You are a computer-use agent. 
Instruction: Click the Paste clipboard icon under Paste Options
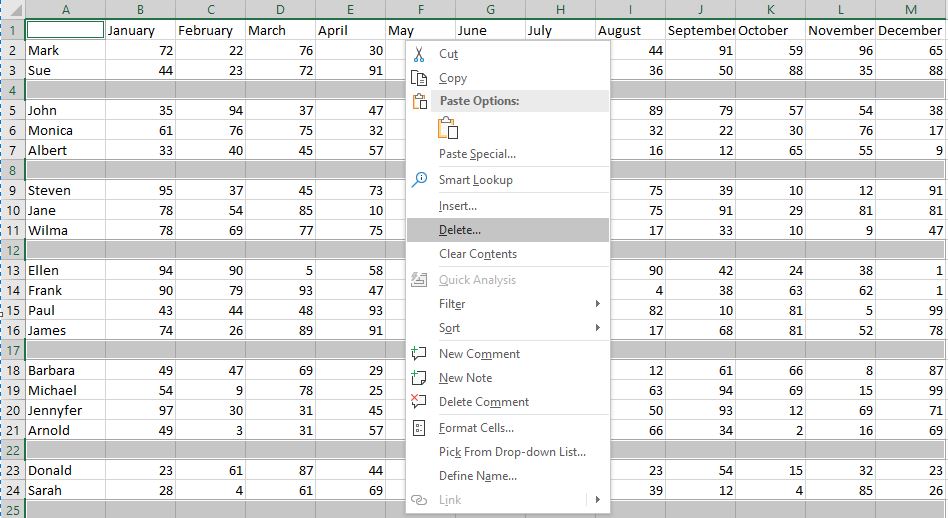[x=447, y=128]
